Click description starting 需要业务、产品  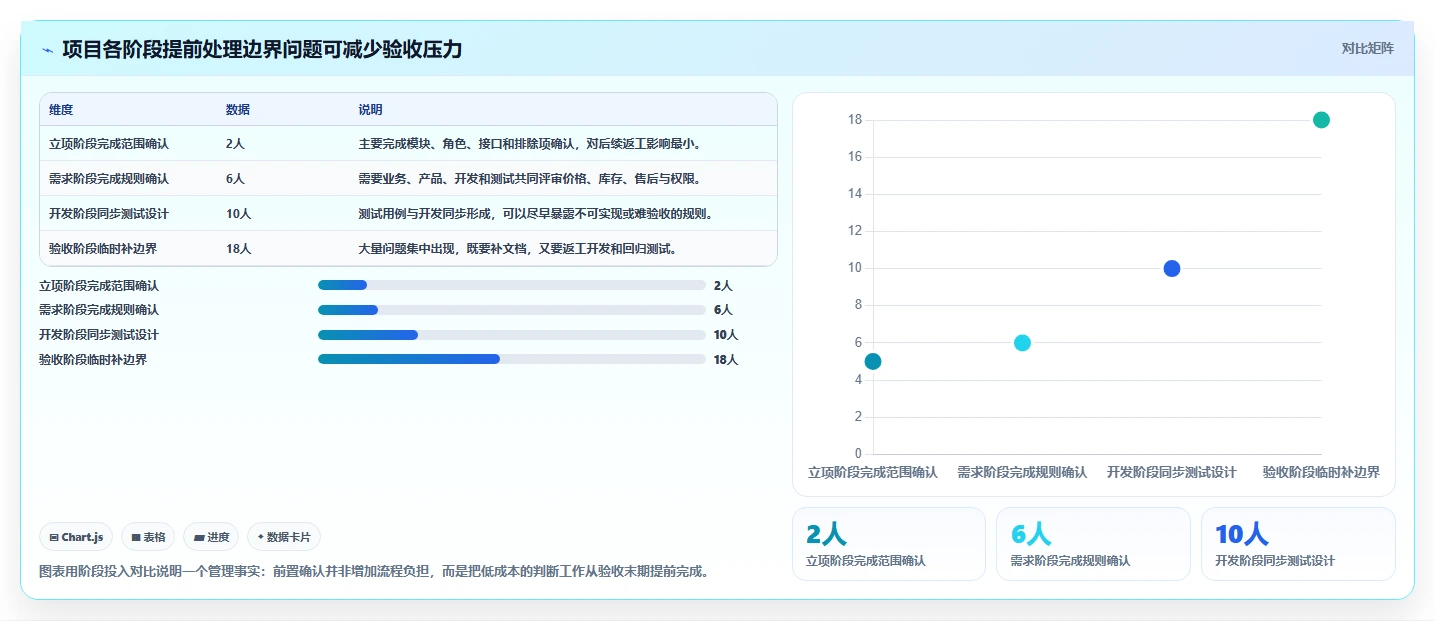point(533,179)
